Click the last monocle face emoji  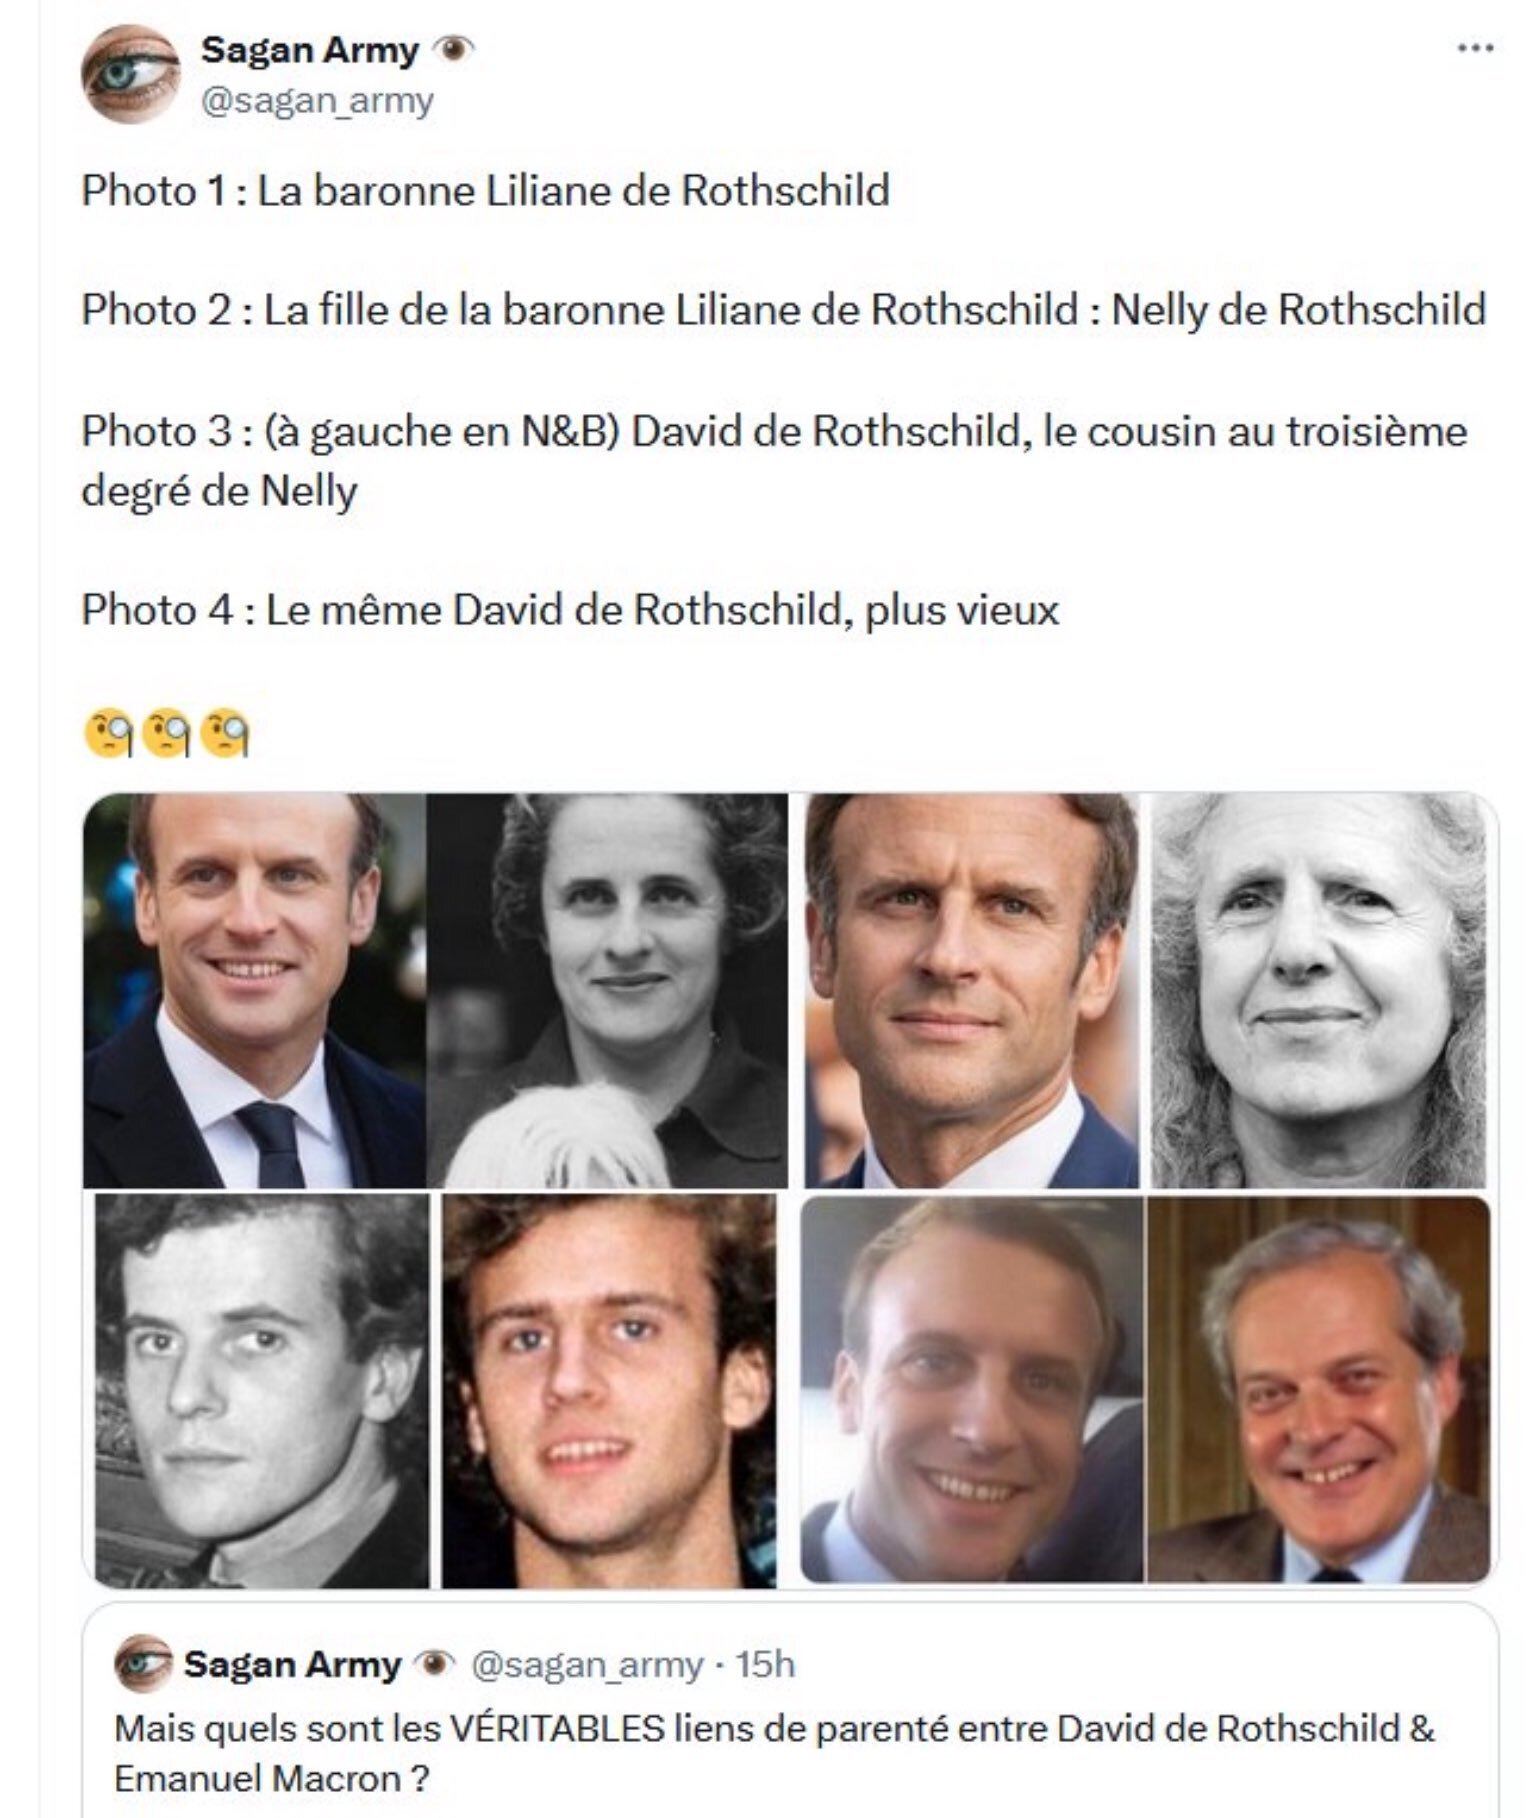[x=225, y=734]
